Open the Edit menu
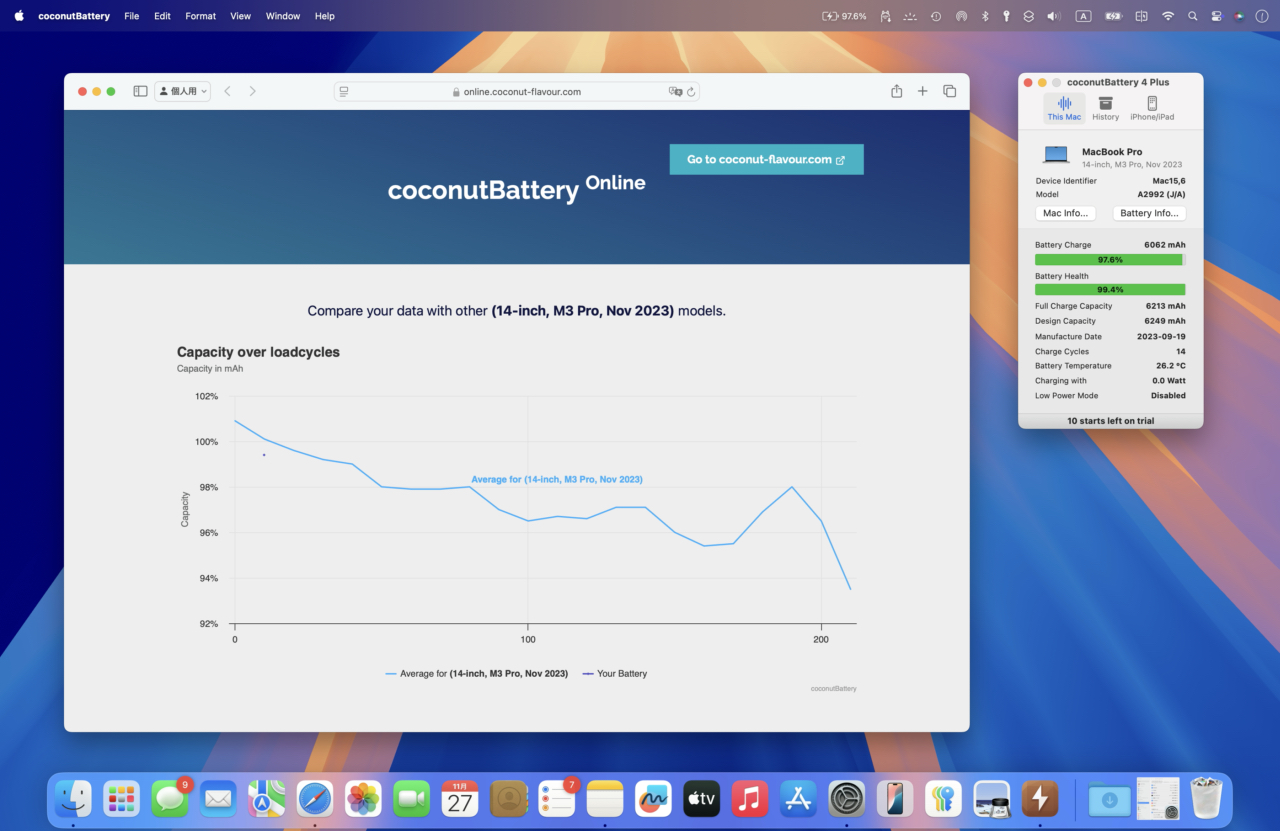Screen dimensions: 1280x831 tap(162, 16)
